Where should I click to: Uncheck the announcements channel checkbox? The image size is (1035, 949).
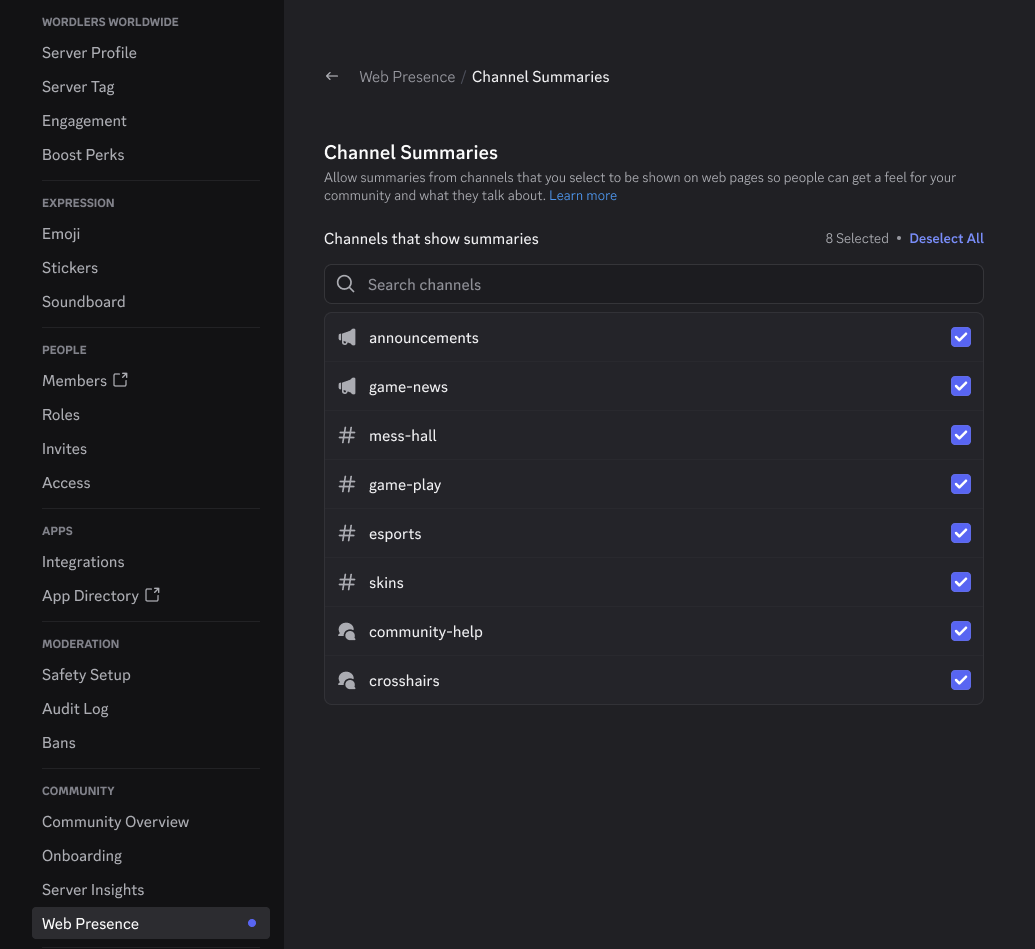(x=960, y=337)
